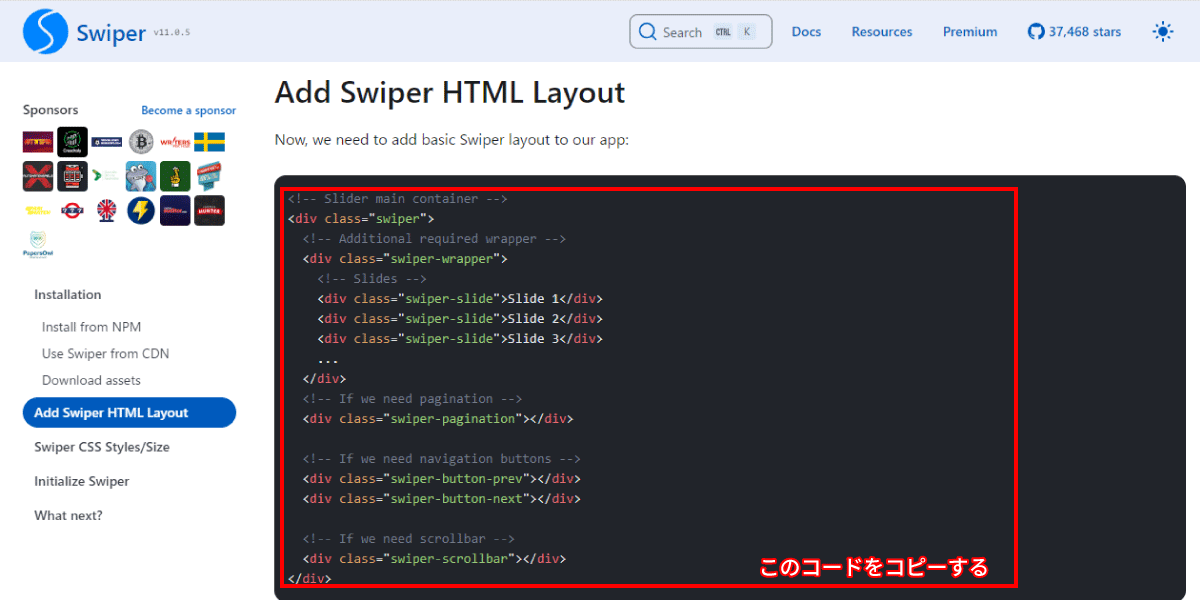Viewport: 1200px width, 600px height.
Task: Click the GitHub icon beside star count
Action: 1036,32
